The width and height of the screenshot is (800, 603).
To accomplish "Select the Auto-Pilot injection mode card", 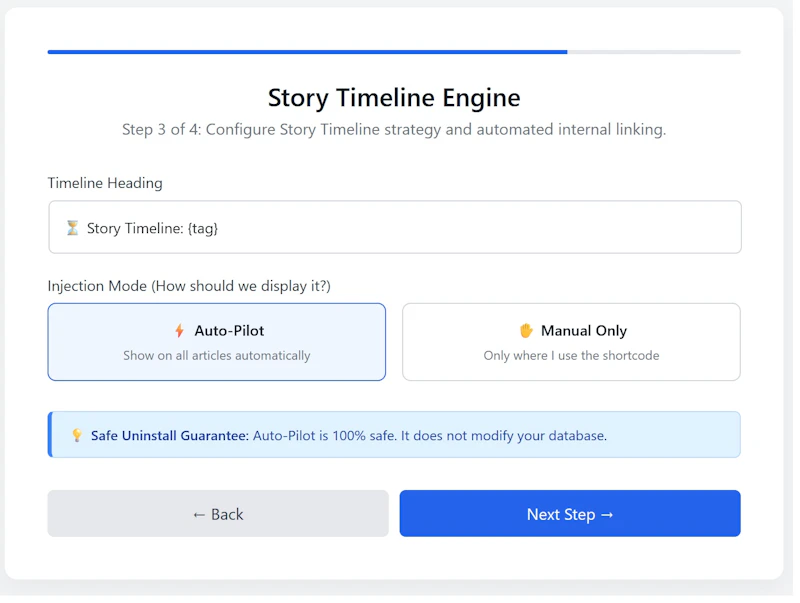I will point(216,342).
